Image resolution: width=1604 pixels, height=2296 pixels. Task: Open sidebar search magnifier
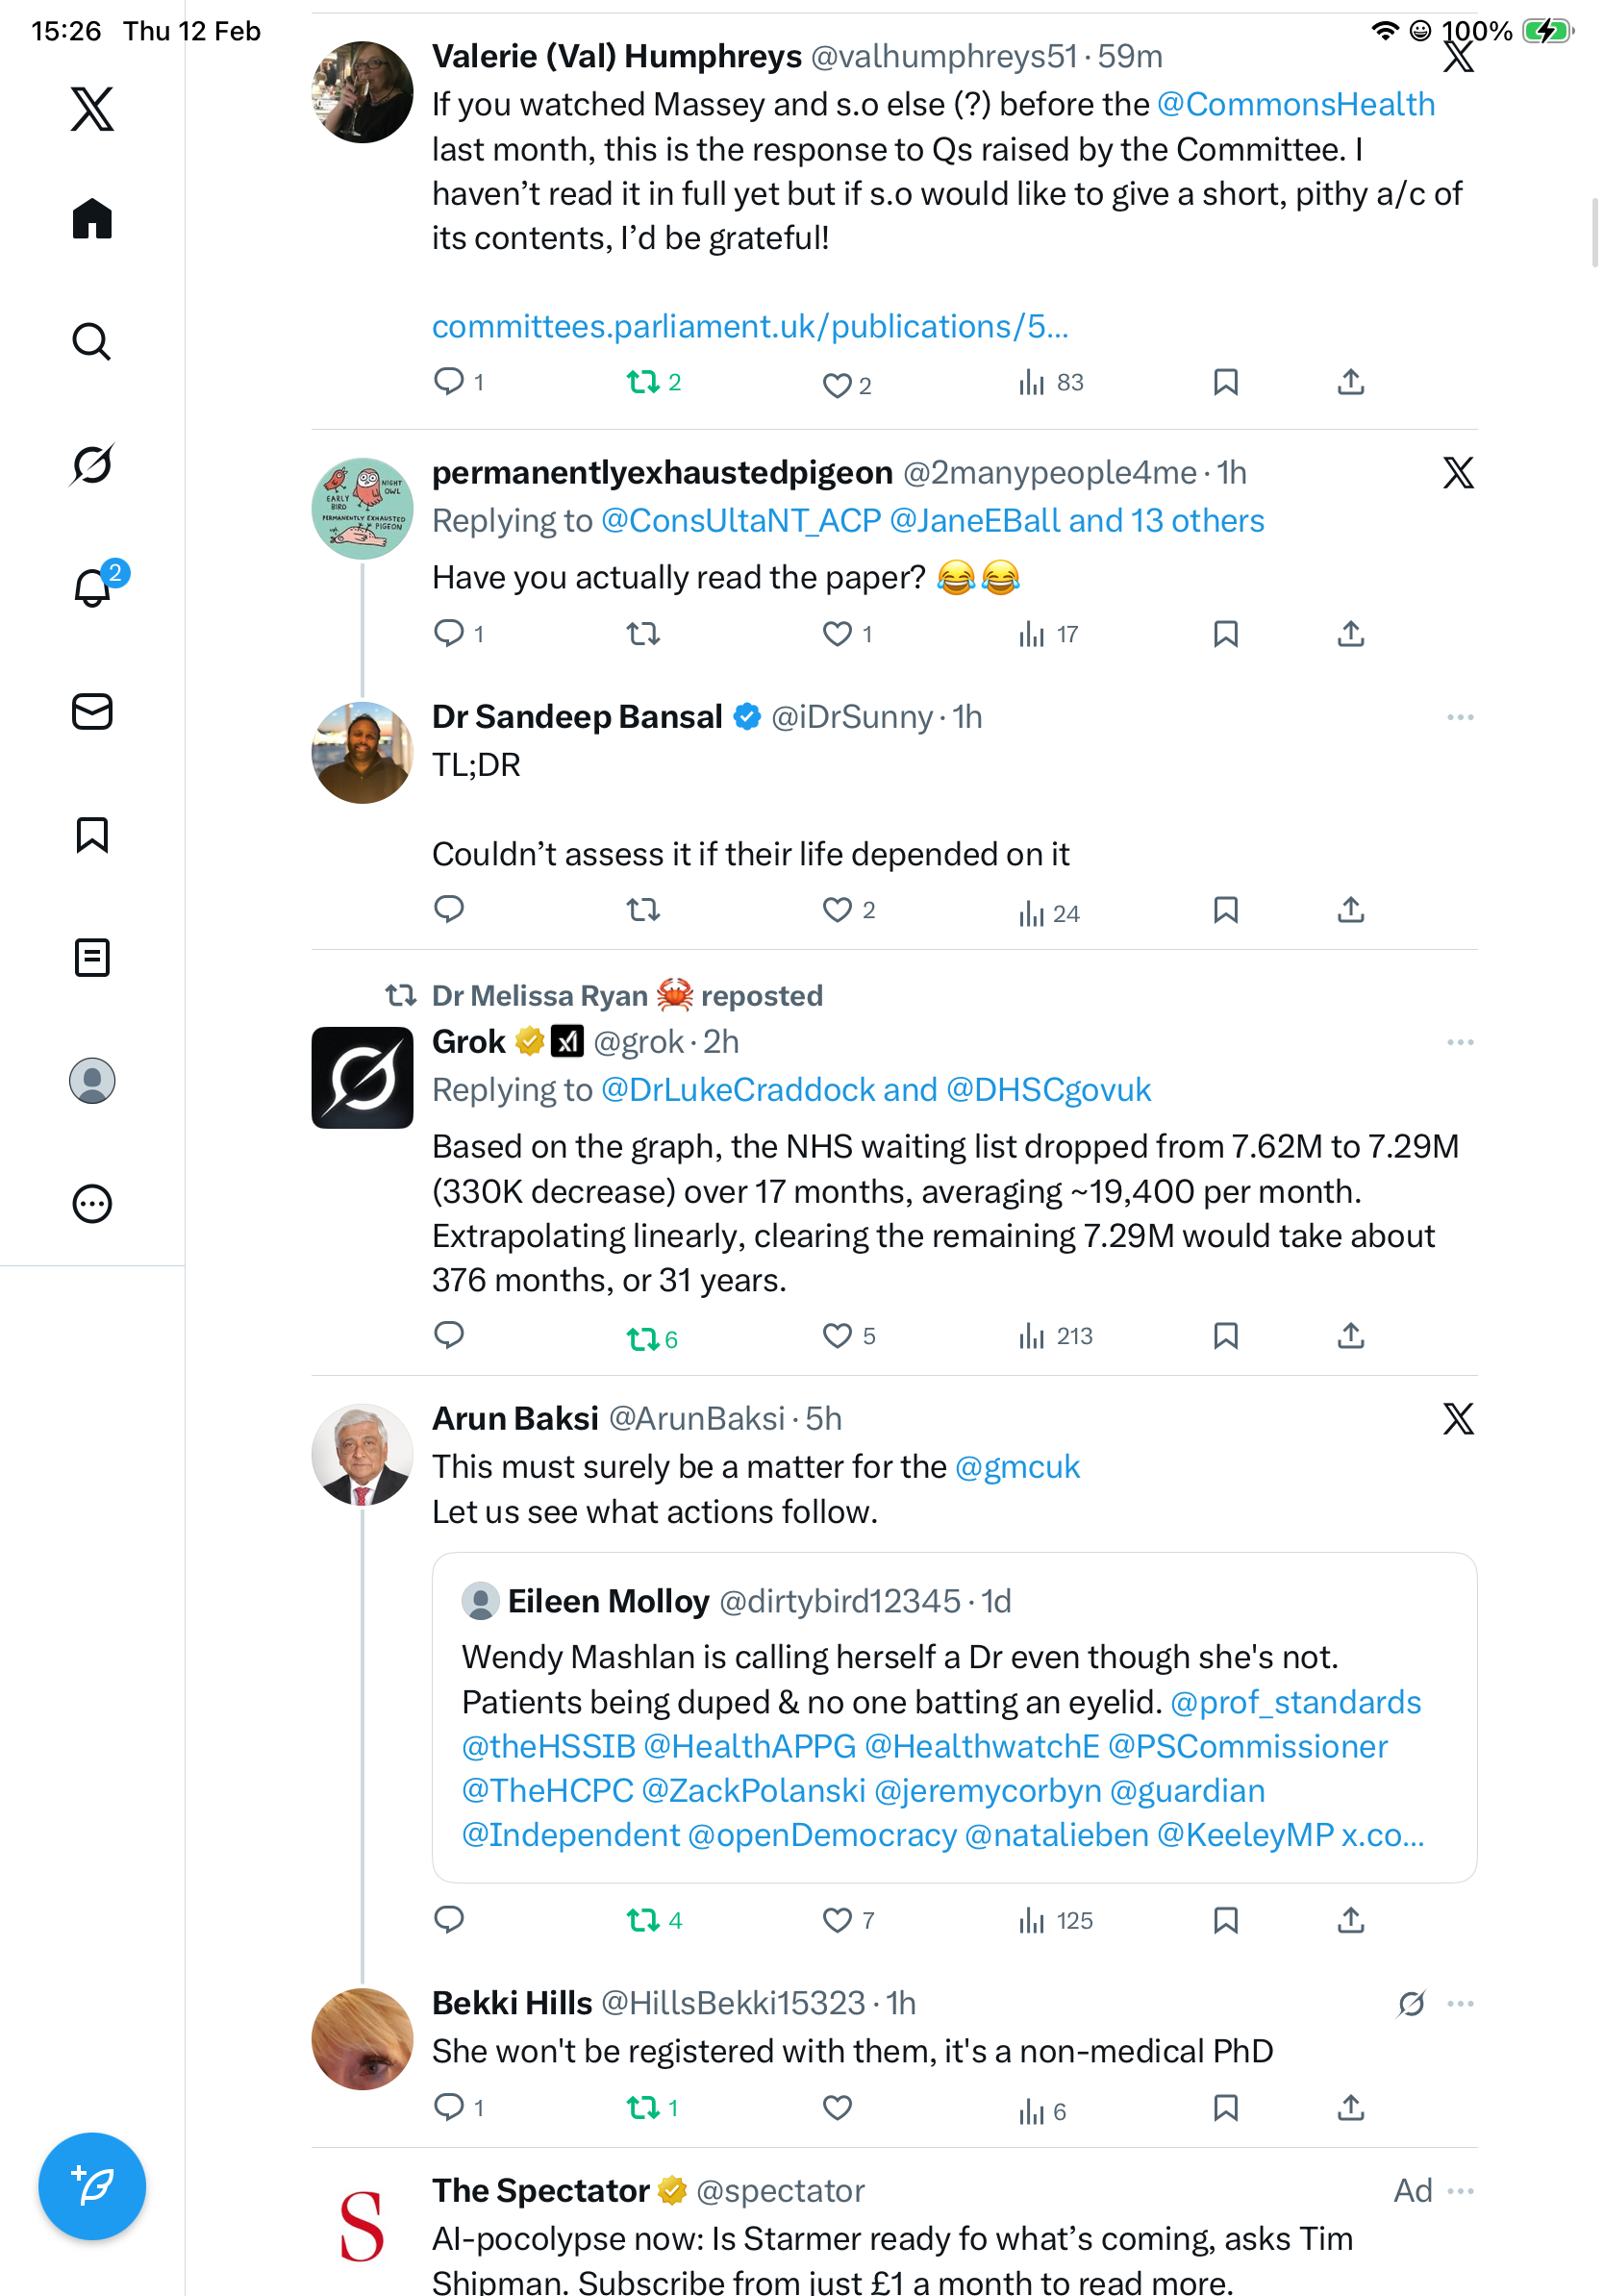92,342
